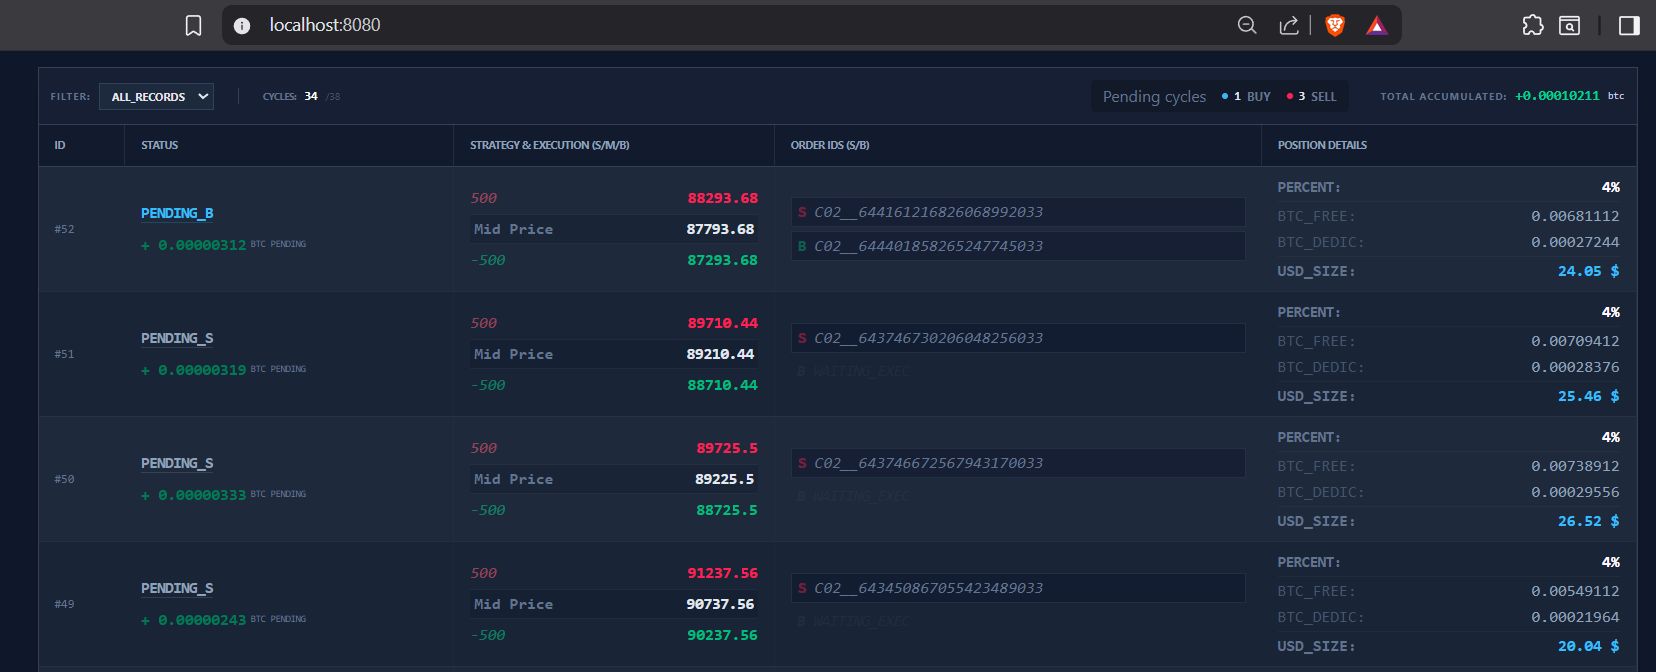Open Brave Shields lion icon

[x=1334, y=25]
